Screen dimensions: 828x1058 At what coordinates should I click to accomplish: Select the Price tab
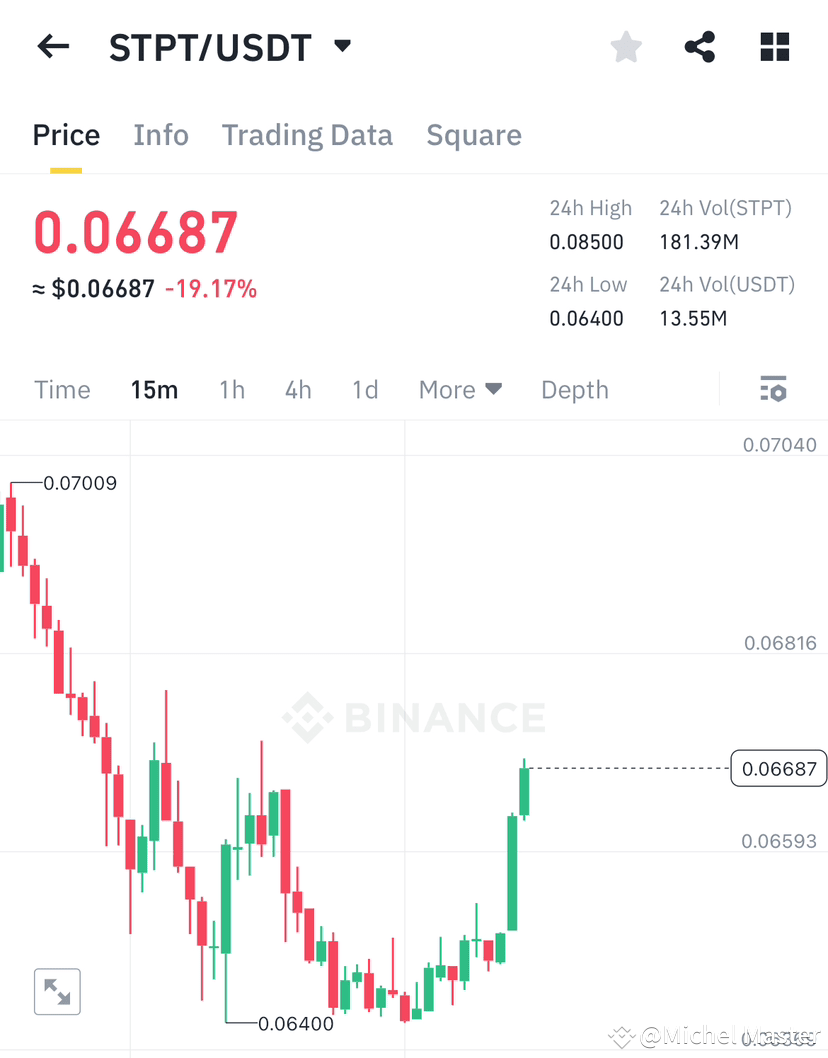[x=66, y=135]
